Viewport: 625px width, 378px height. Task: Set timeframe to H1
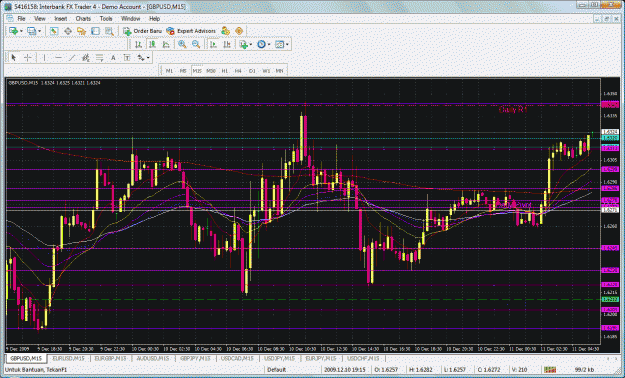tap(224, 71)
